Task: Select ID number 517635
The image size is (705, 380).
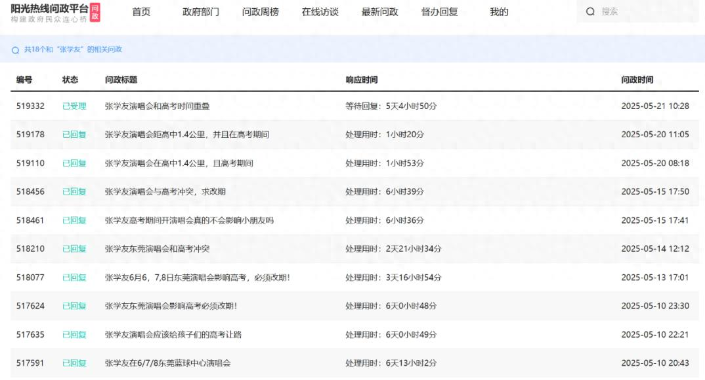Action: pos(30,335)
